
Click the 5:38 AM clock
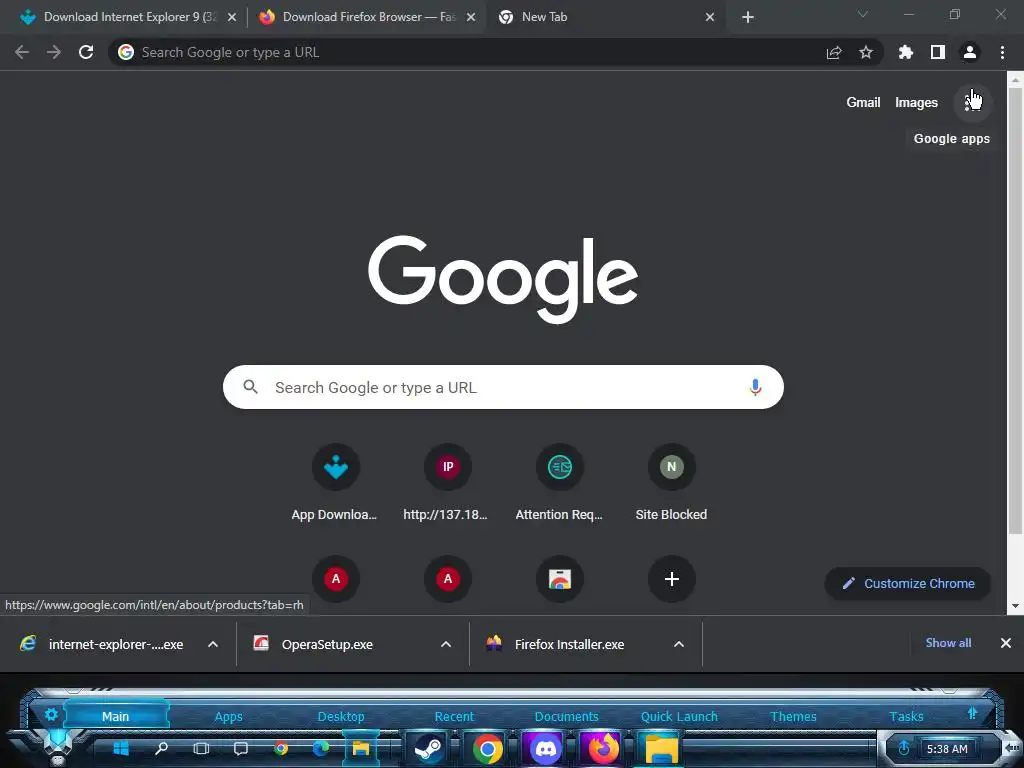[947, 749]
